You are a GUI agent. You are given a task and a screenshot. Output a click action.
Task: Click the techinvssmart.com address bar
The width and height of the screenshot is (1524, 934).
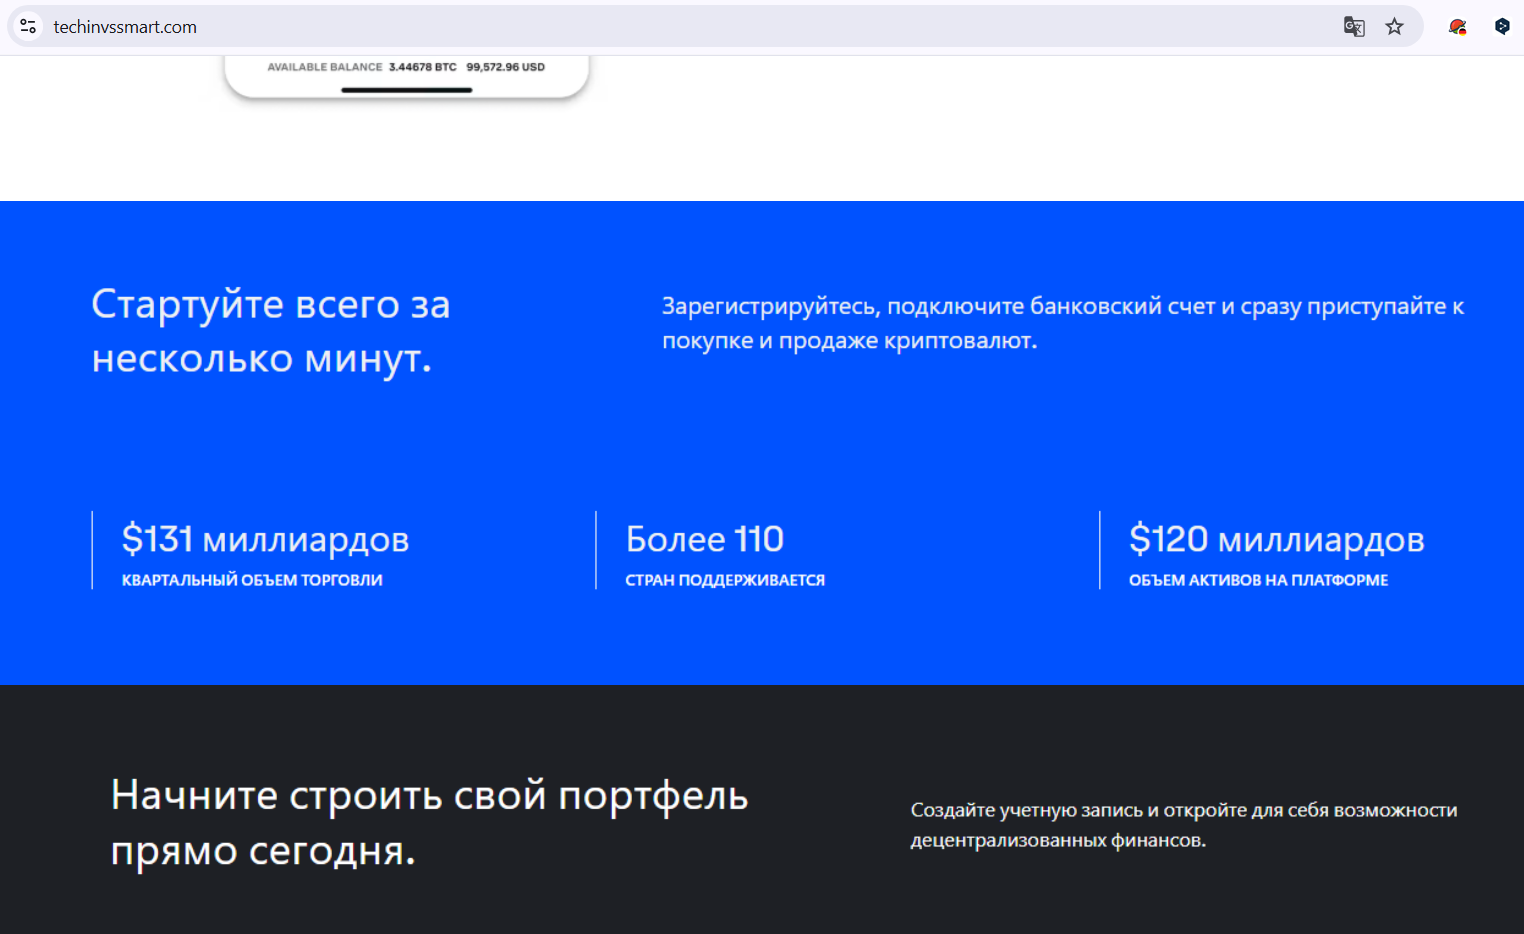(x=600, y=27)
